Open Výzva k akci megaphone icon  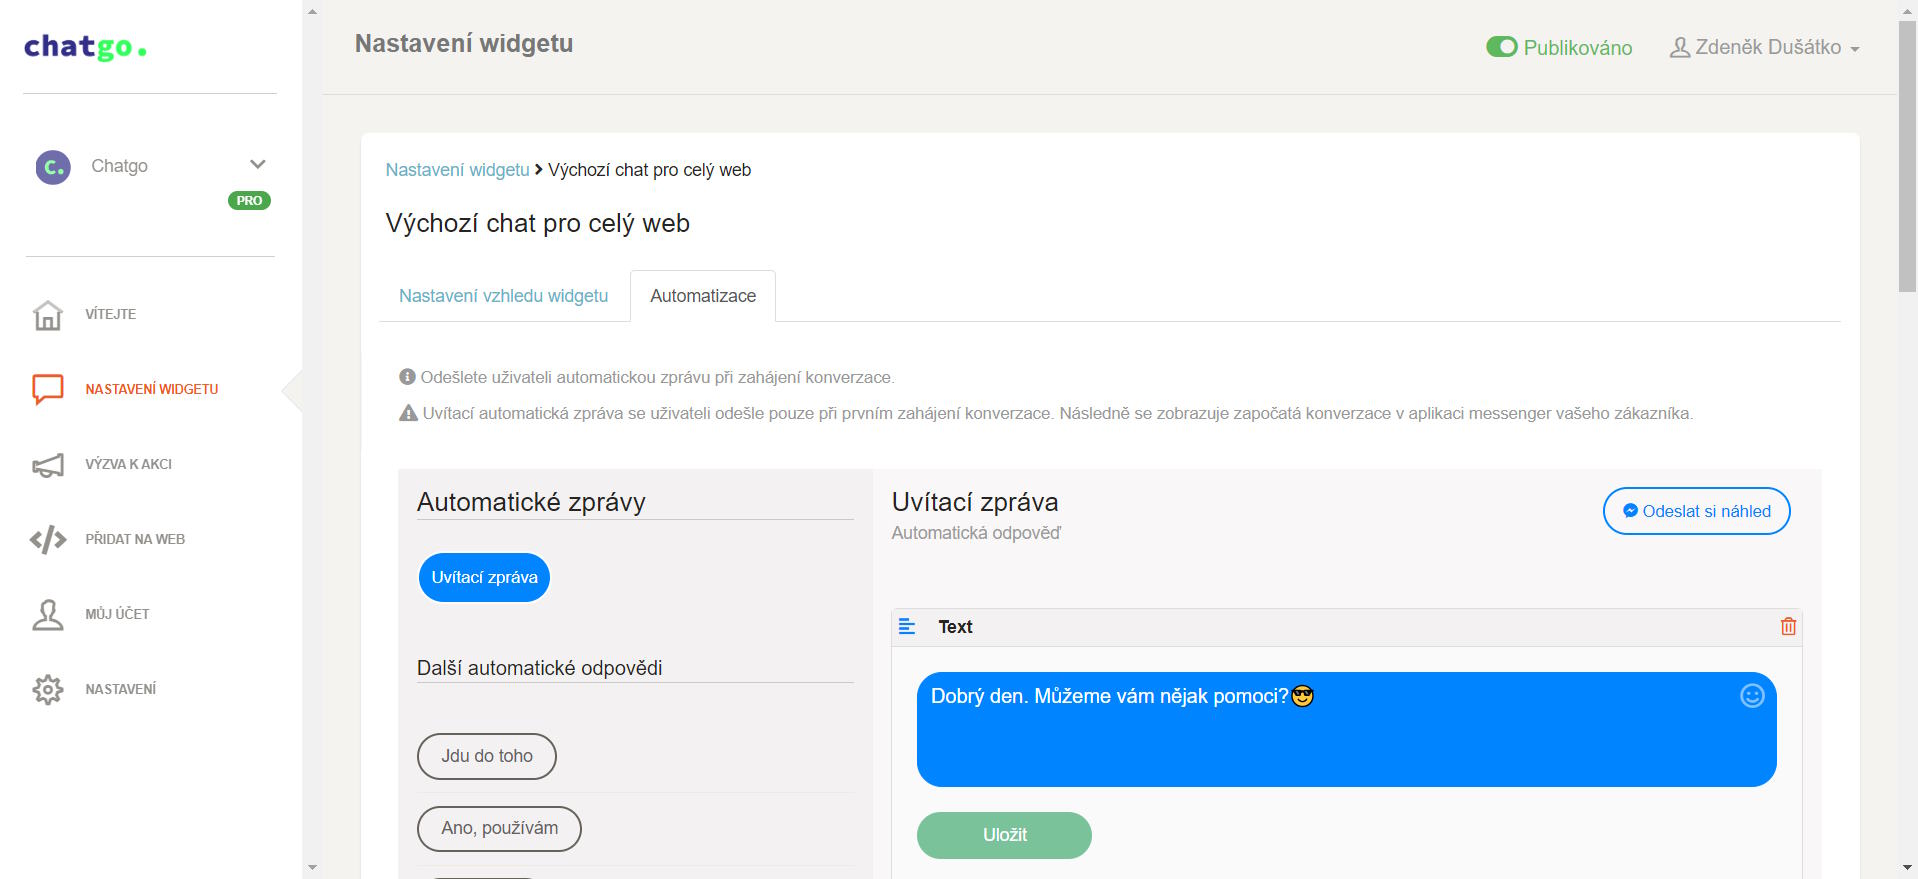[x=48, y=465]
